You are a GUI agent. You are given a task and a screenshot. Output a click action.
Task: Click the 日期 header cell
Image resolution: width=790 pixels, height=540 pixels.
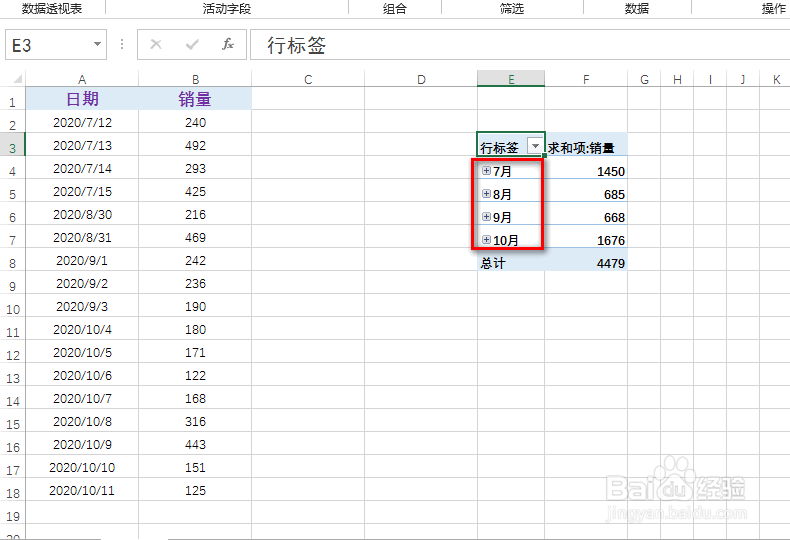tap(82, 99)
